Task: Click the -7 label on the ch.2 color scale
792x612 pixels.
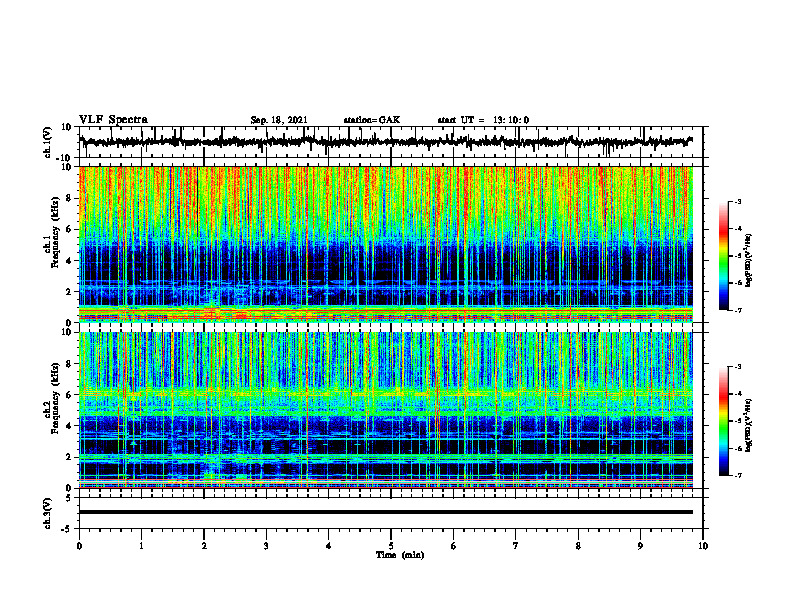Action: [738, 476]
